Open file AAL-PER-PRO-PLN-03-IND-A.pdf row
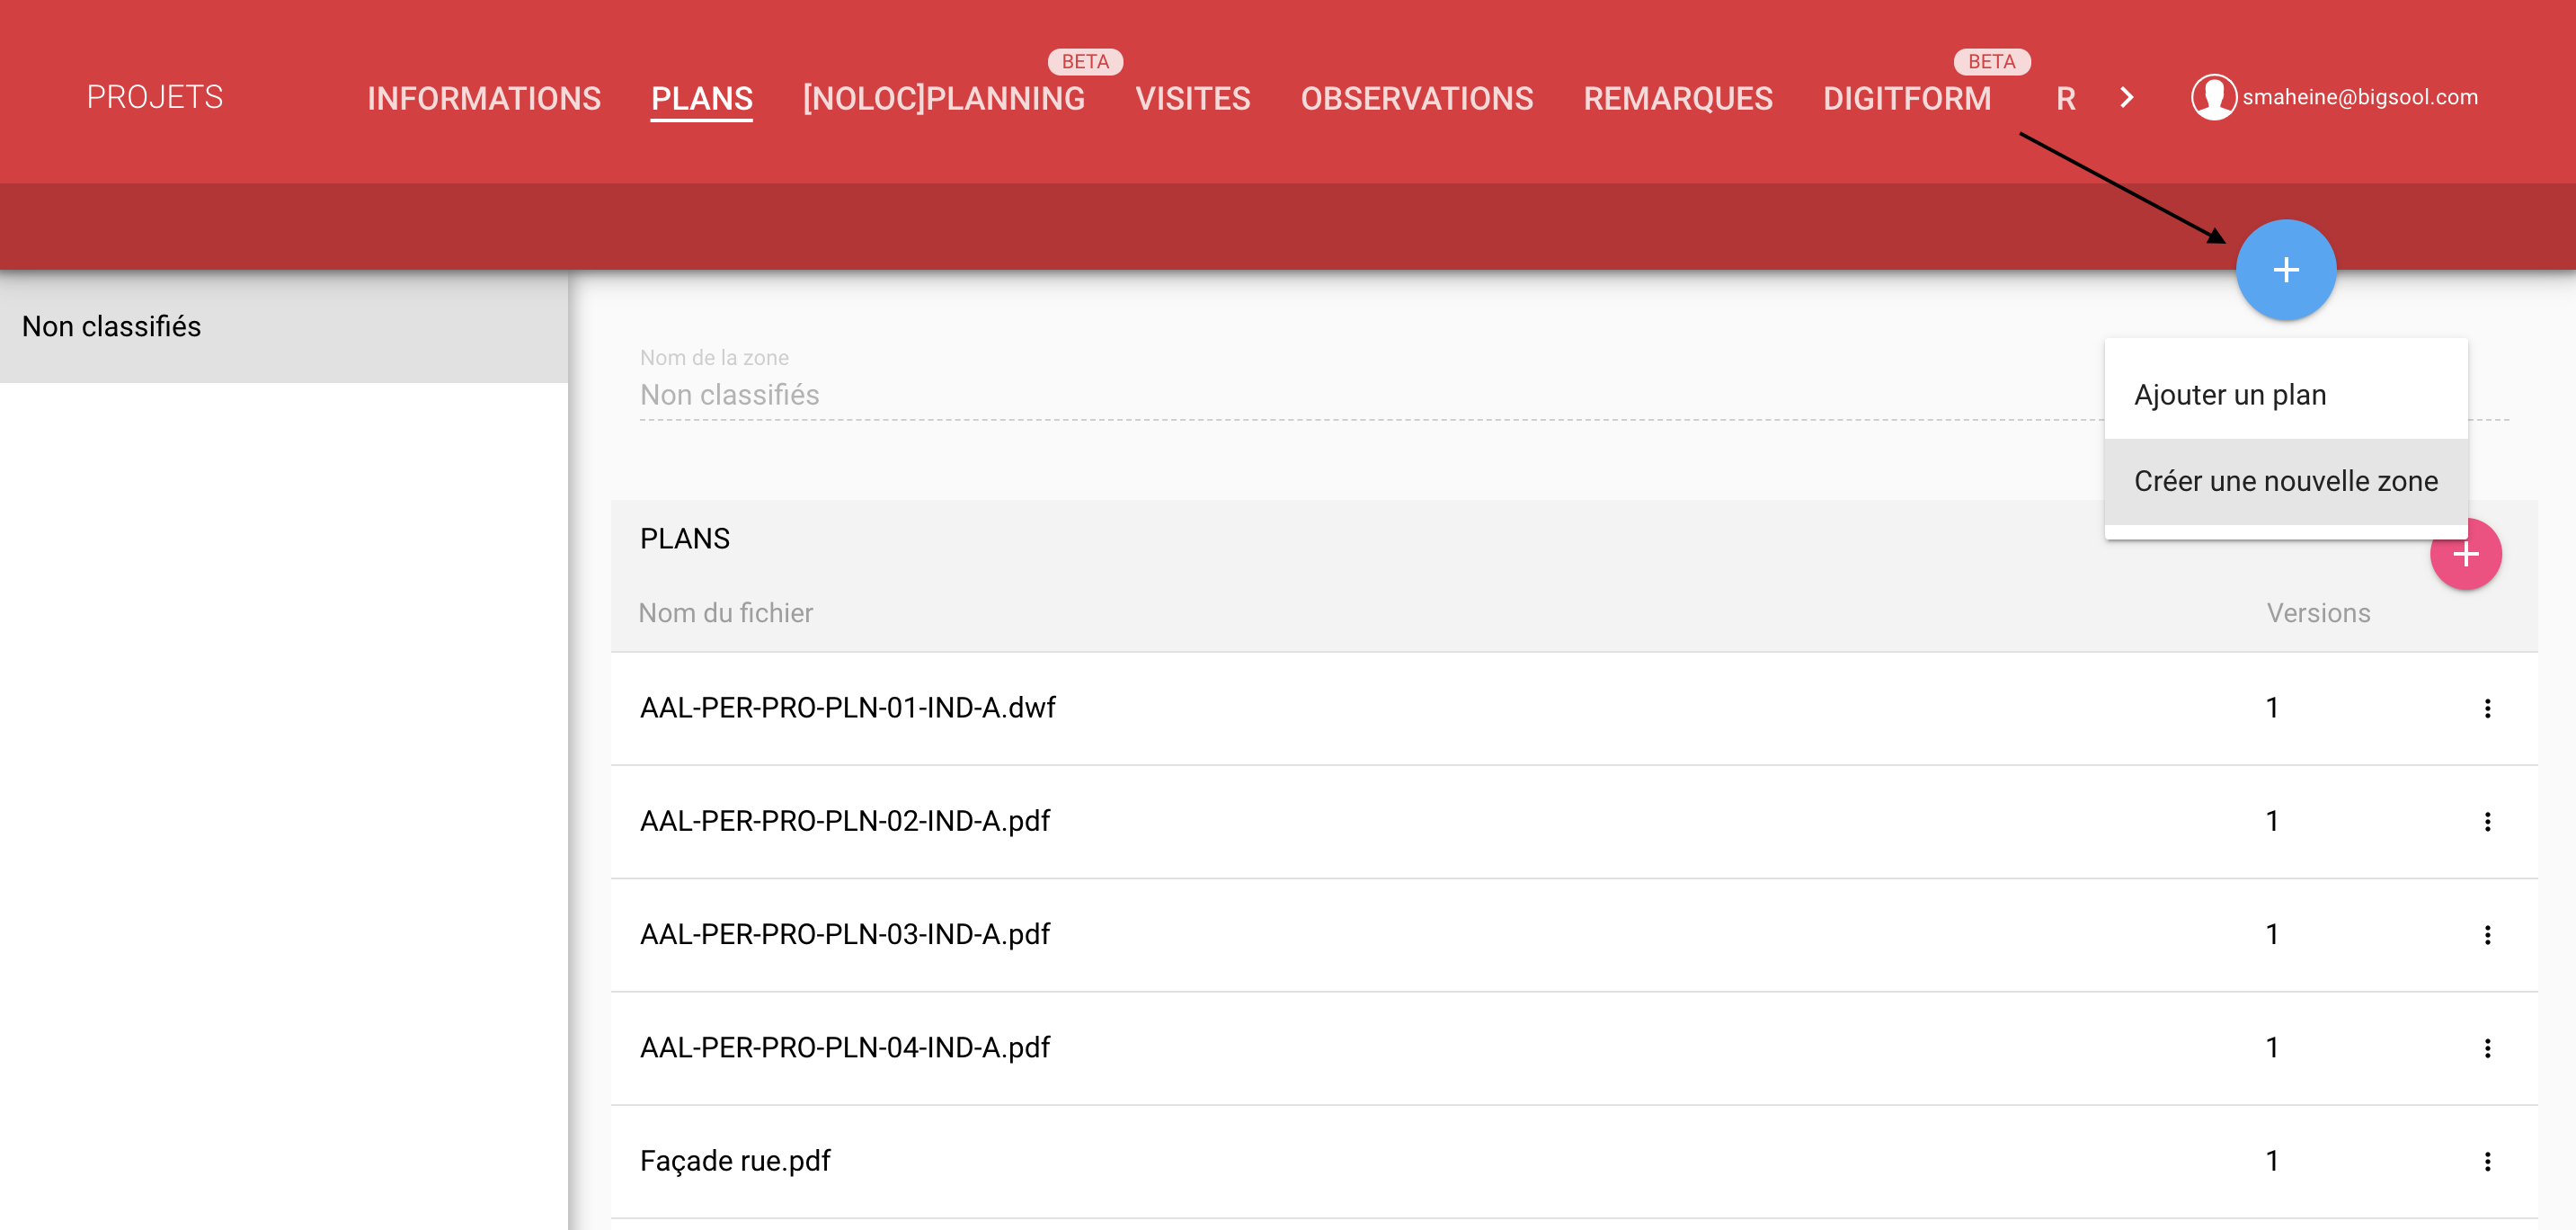 pyautogui.click(x=845, y=935)
